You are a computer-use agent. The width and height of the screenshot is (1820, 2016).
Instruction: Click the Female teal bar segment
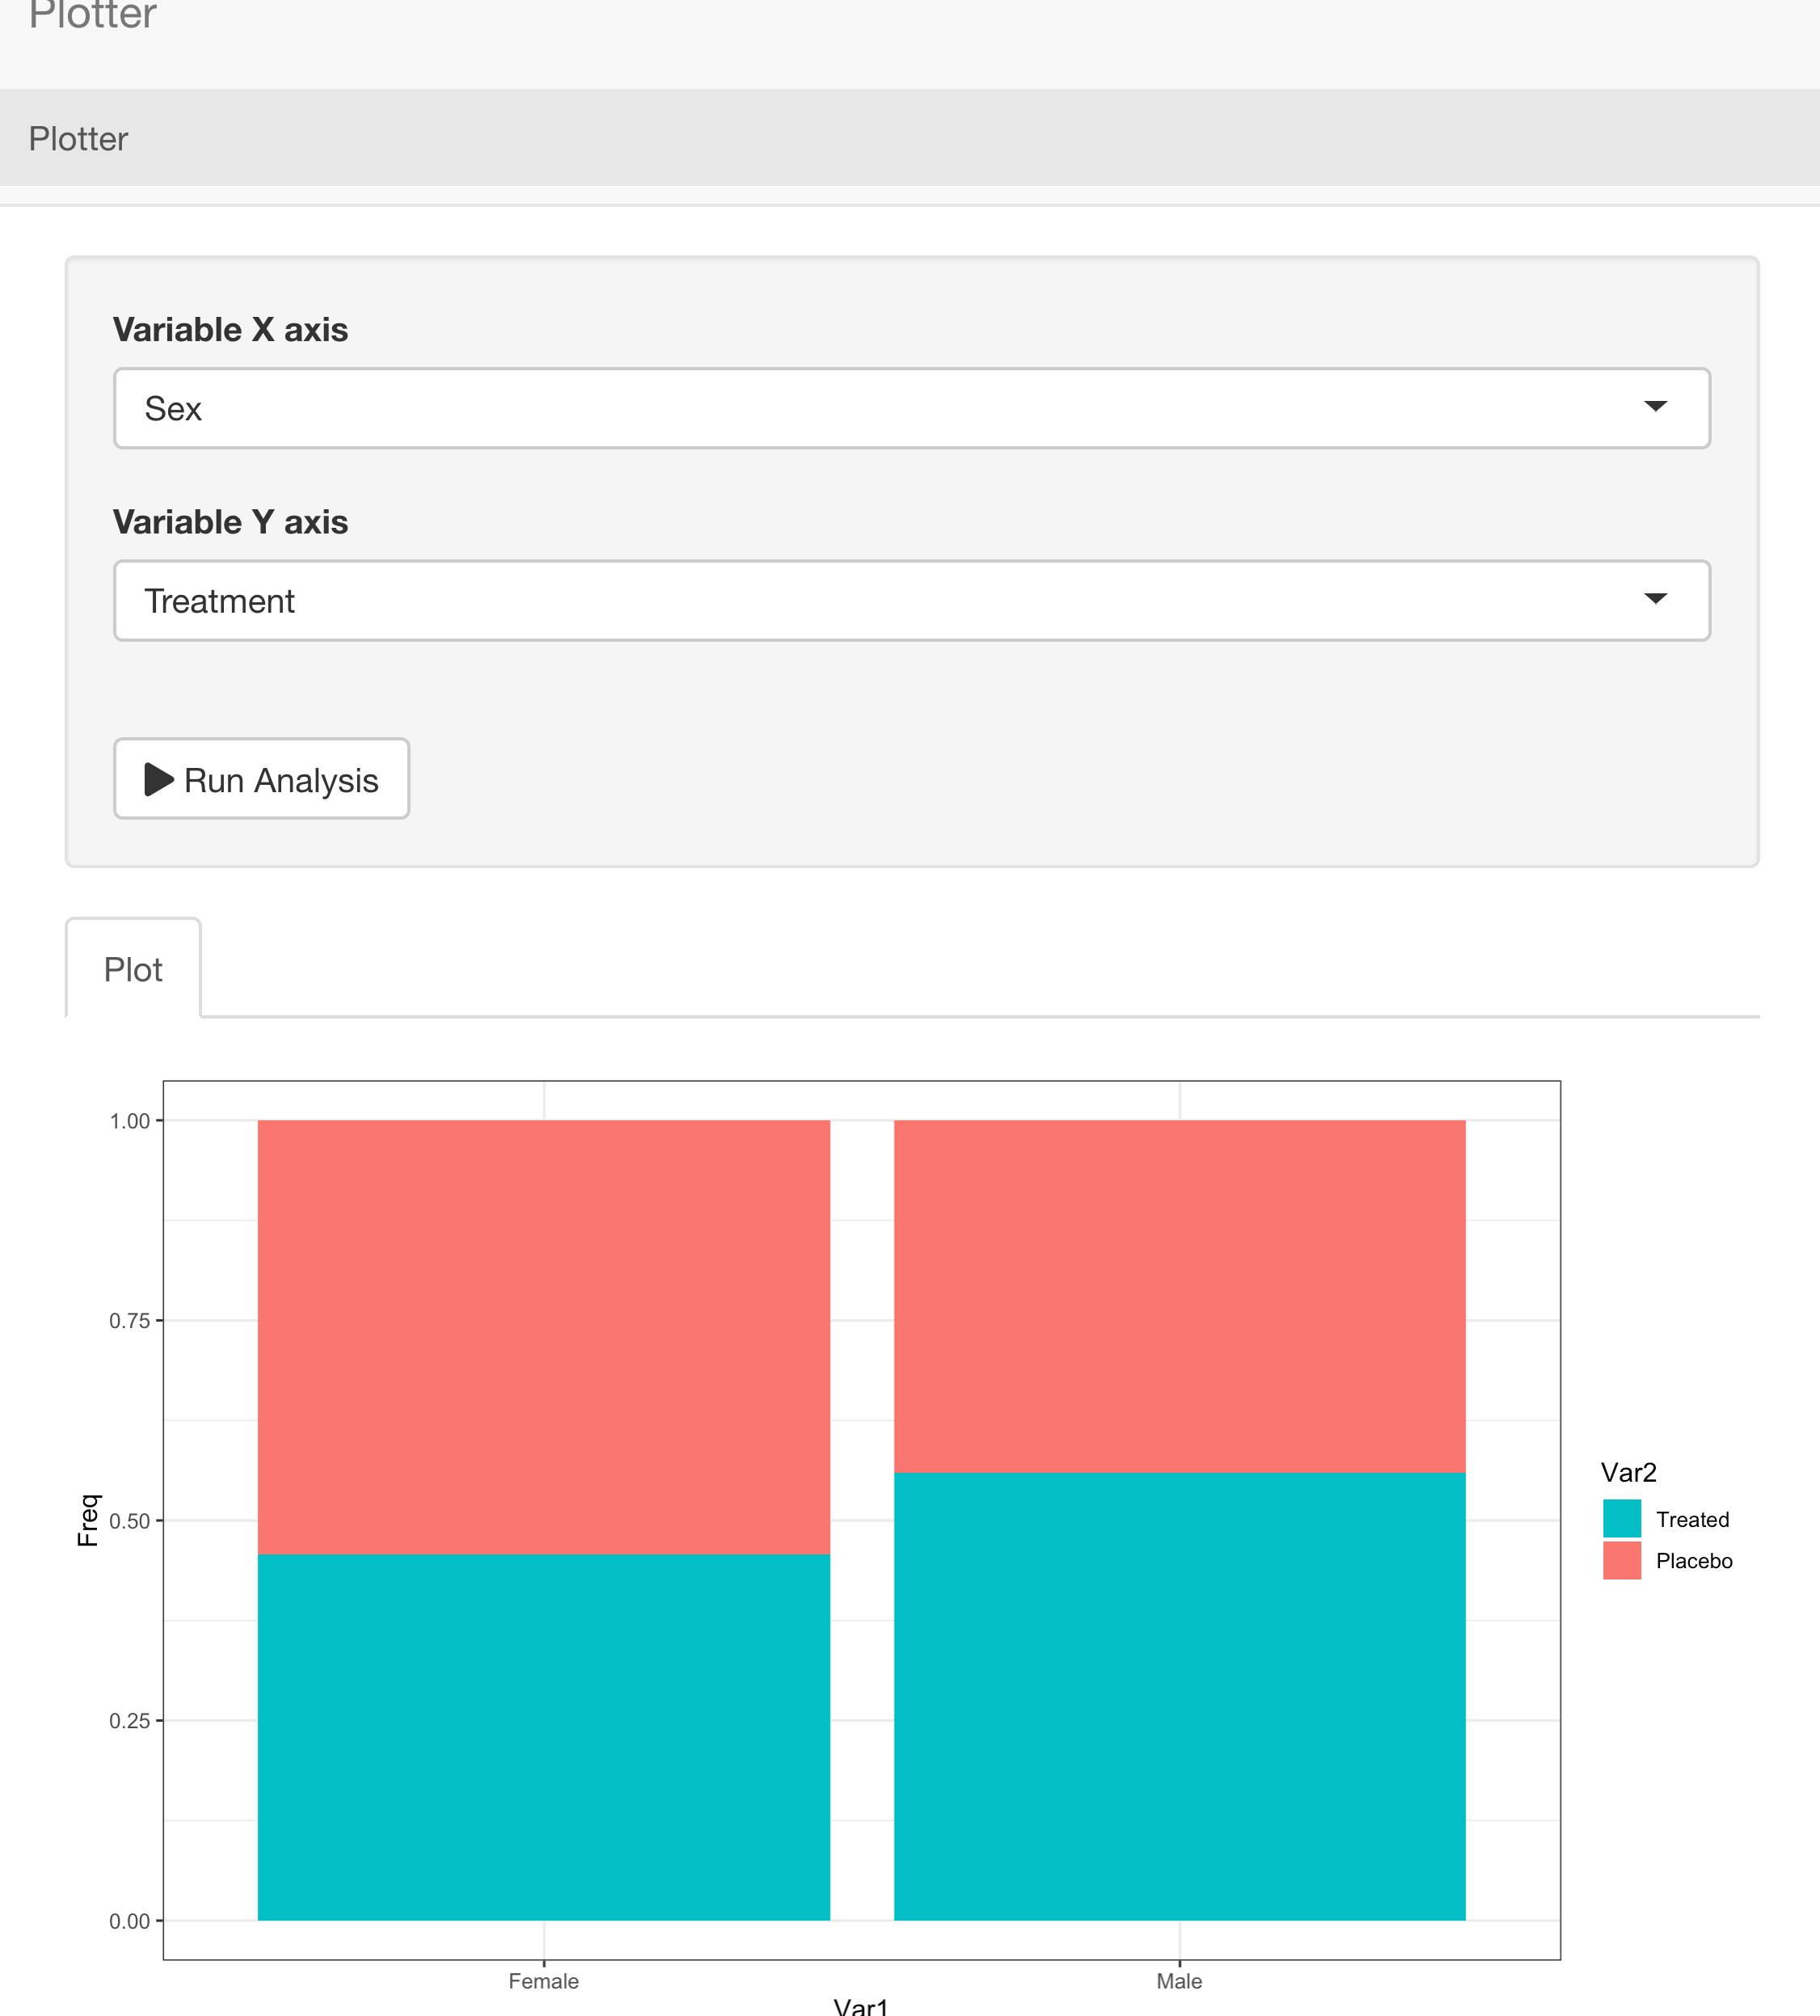point(544,1737)
